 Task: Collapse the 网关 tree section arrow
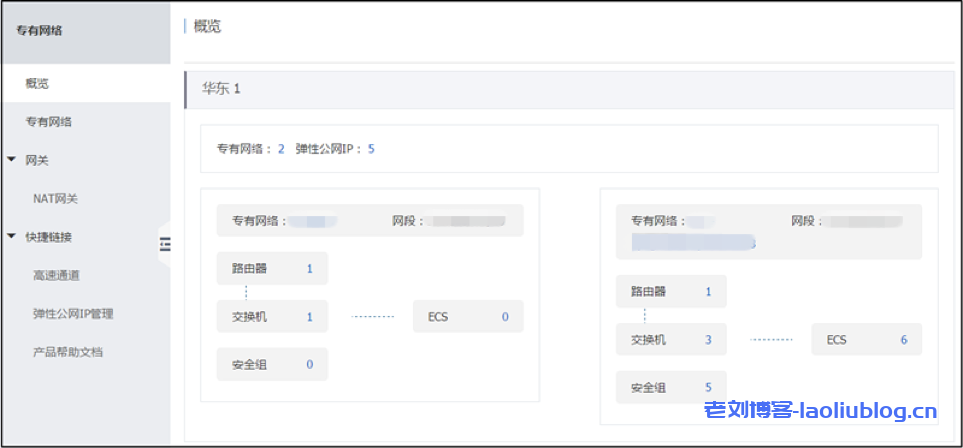coord(11,159)
